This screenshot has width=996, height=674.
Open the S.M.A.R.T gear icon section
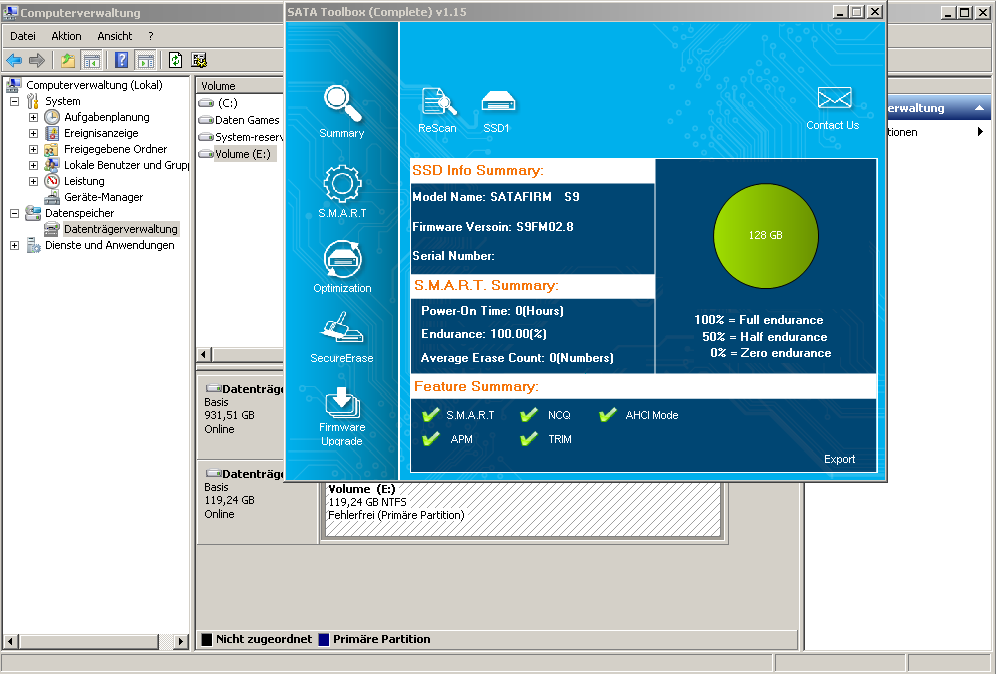[x=342, y=184]
